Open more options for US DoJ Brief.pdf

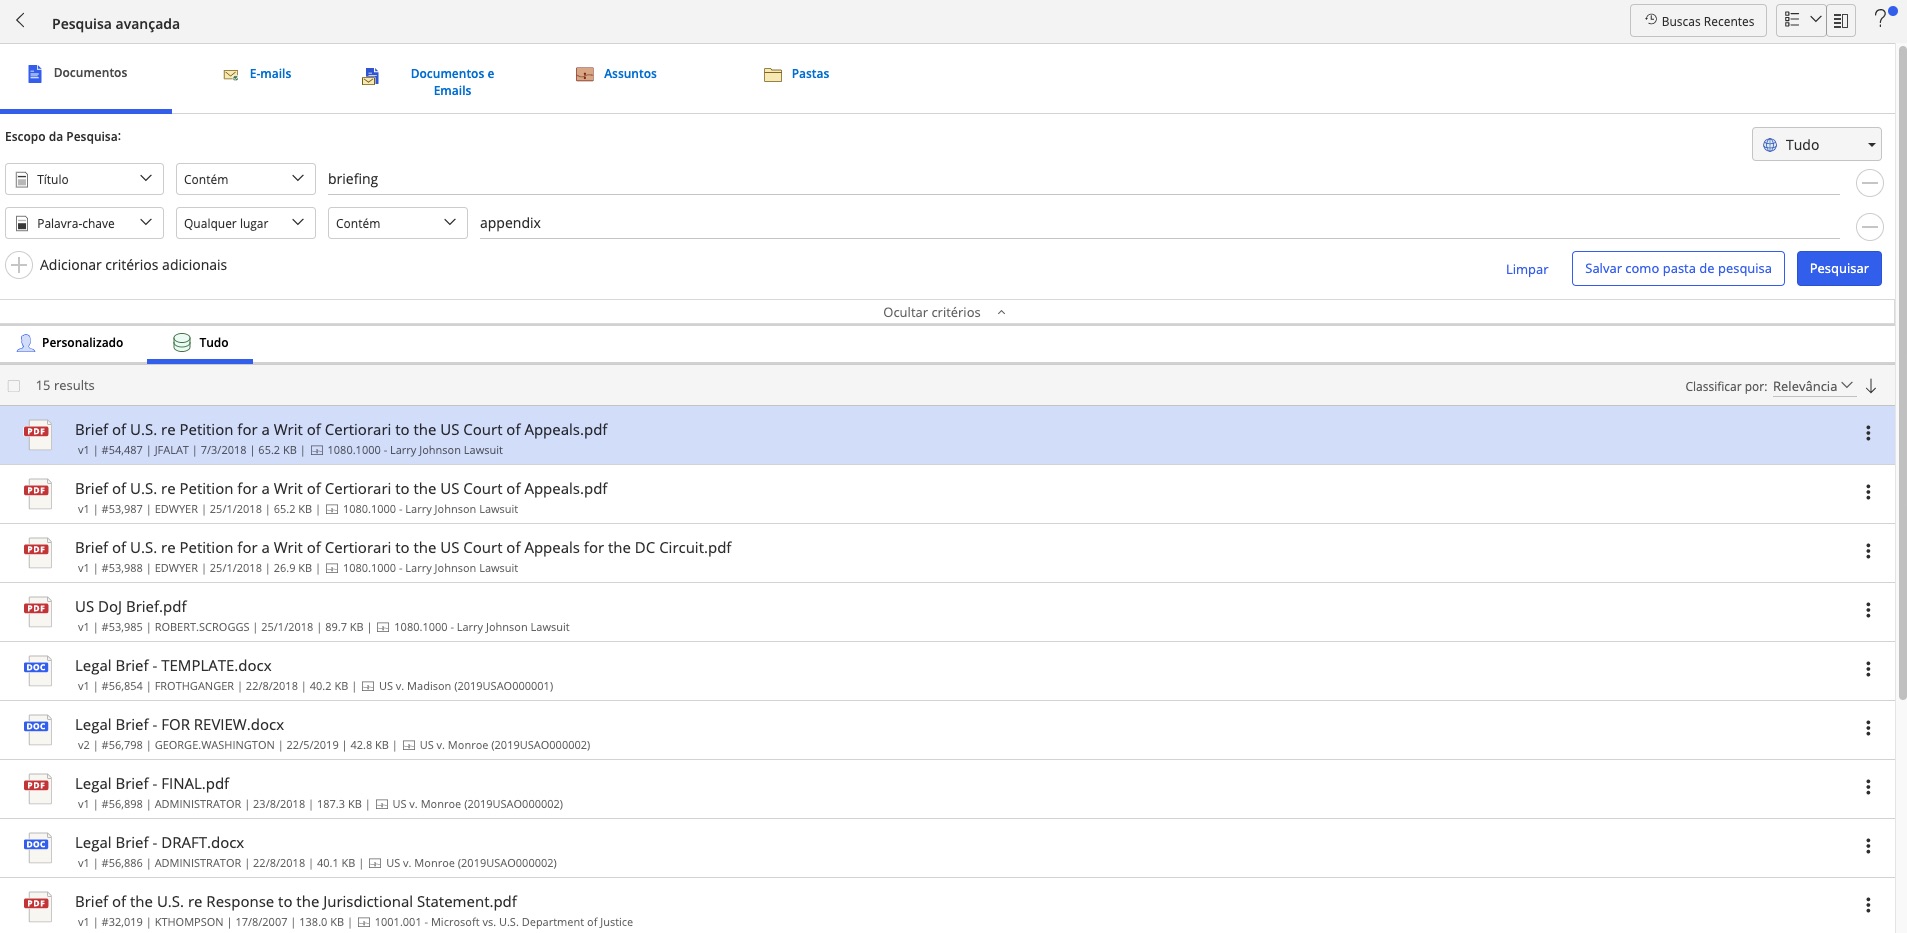click(x=1867, y=610)
